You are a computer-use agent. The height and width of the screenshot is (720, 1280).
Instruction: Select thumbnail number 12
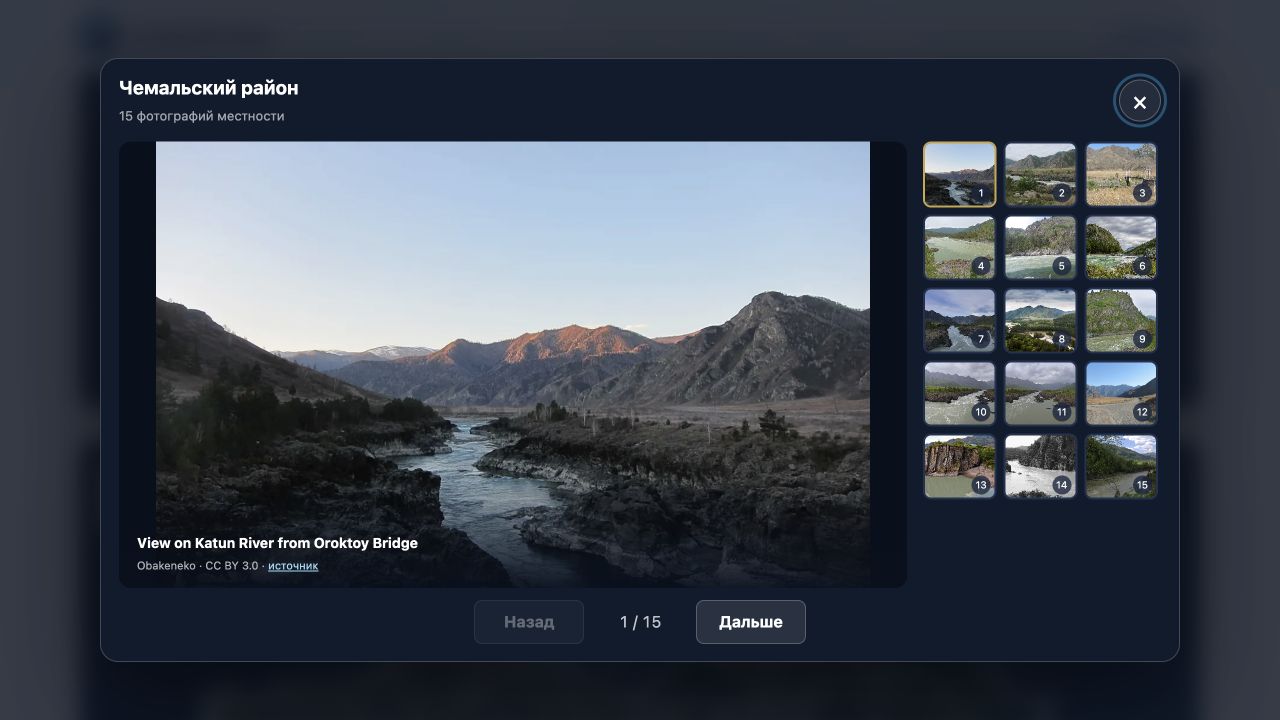pyautogui.click(x=1121, y=393)
